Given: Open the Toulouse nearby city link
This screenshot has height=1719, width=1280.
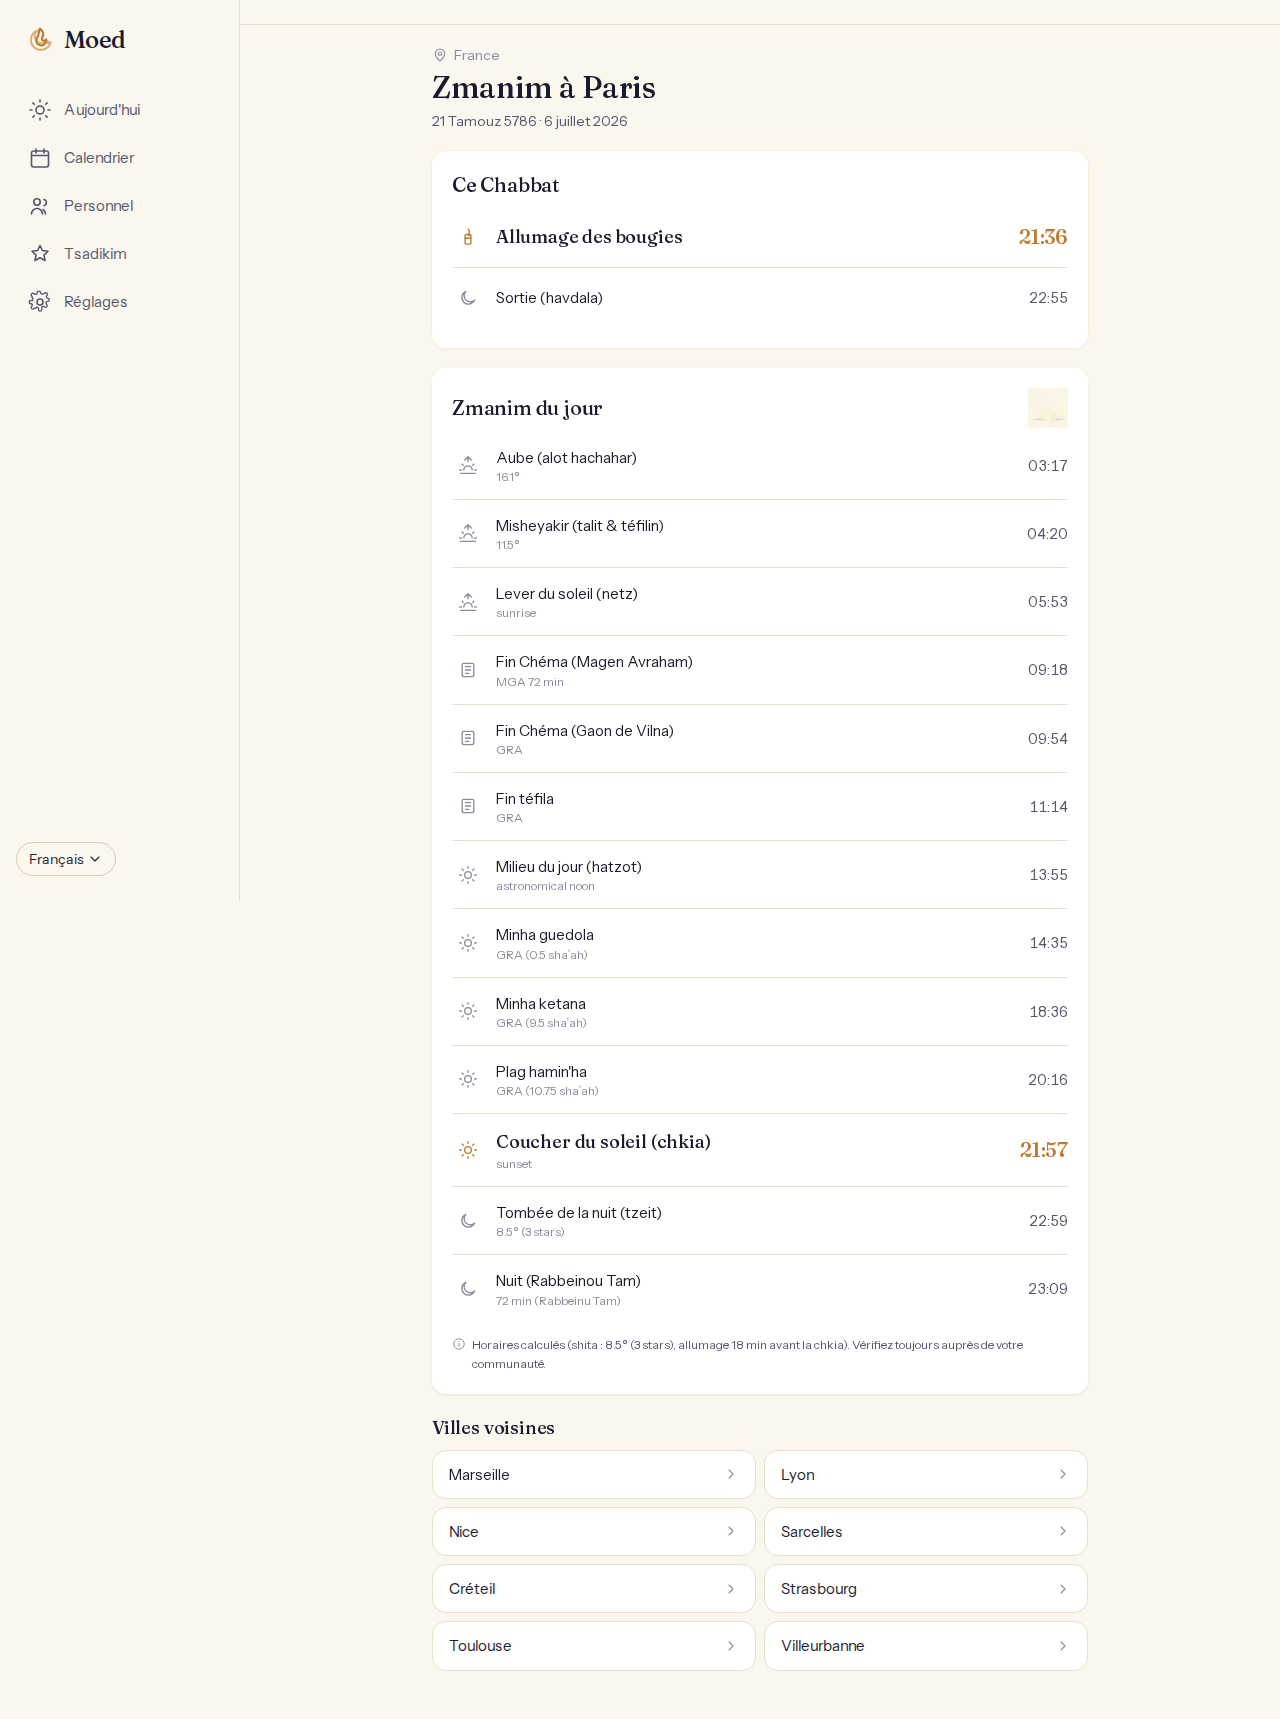Looking at the screenshot, I should 594,1646.
